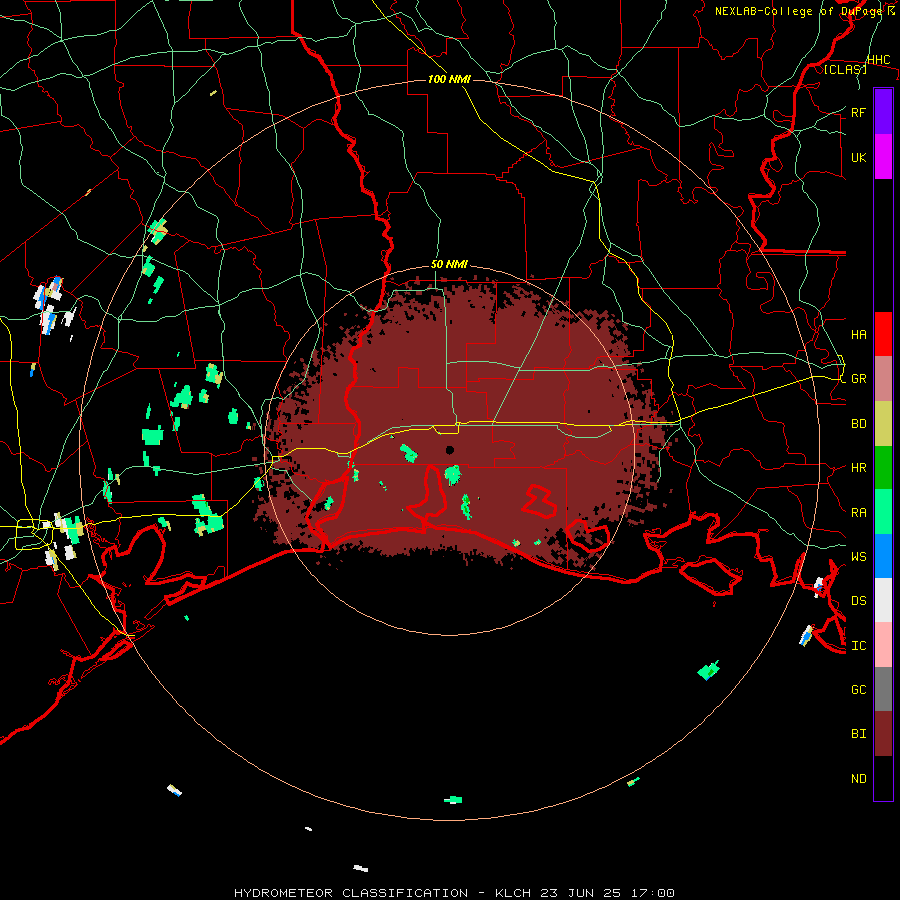The width and height of the screenshot is (900, 900).
Task: Click the UK magenta legend swatch
Action: point(883,157)
